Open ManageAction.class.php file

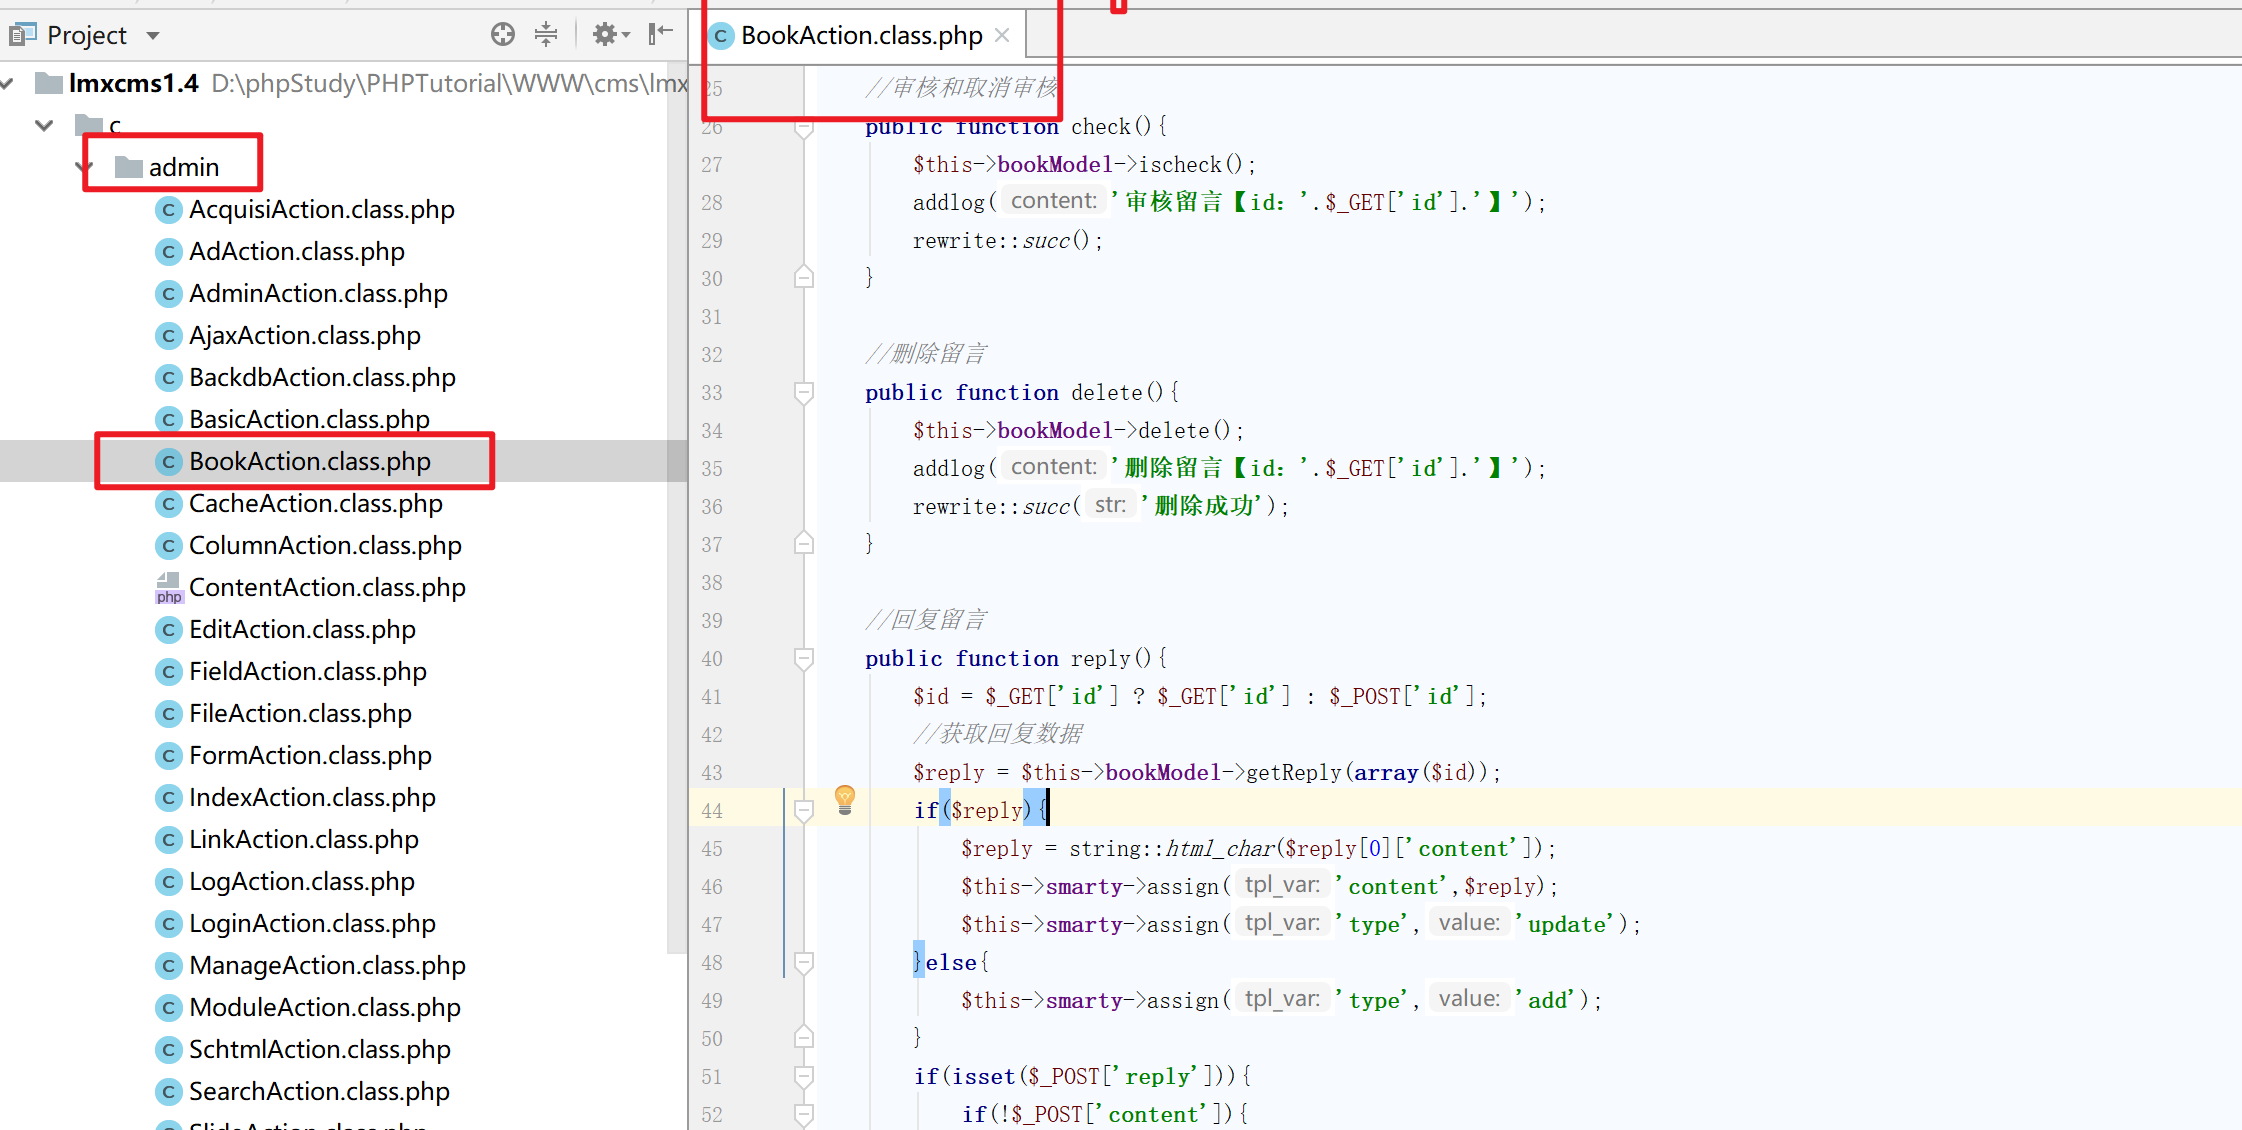pyautogui.click(x=327, y=965)
